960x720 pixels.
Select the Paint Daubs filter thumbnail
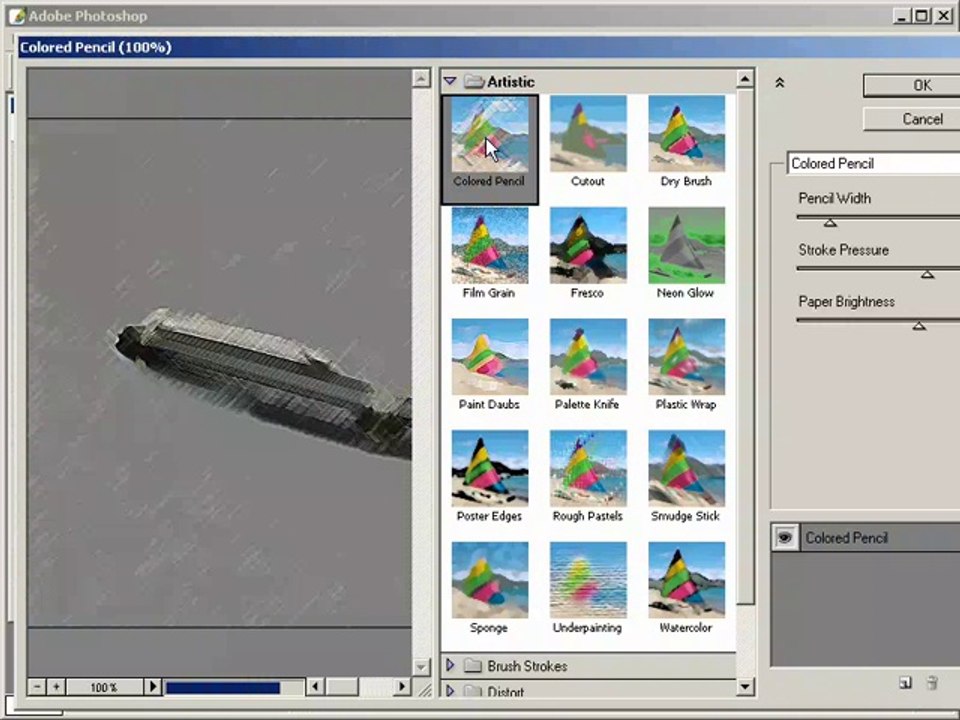pos(490,357)
